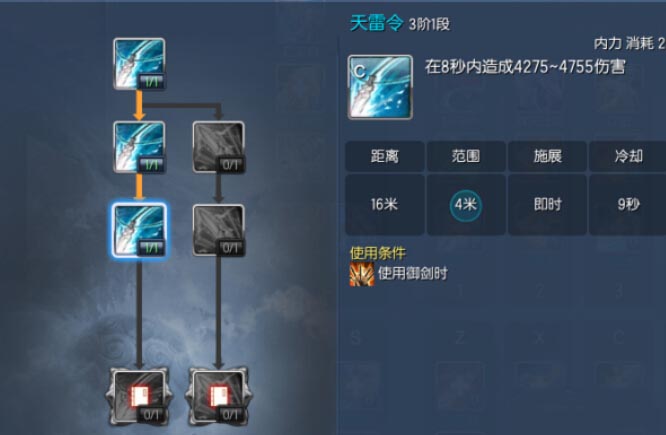The image size is (666, 435).
Task: Click the 即时 cast time value
Action: click(x=547, y=205)
